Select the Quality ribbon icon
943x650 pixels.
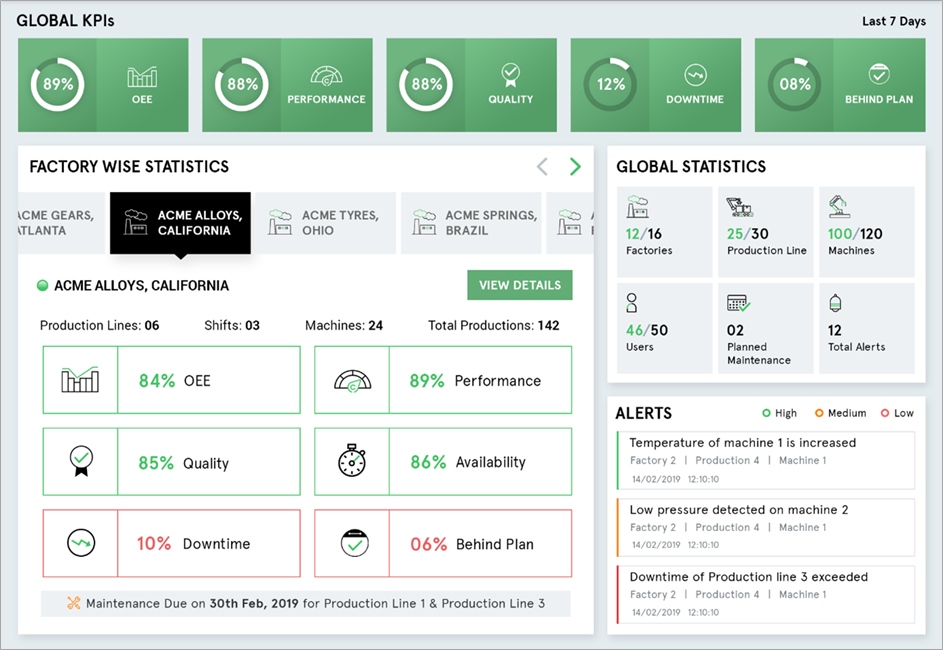coord(511,72)
